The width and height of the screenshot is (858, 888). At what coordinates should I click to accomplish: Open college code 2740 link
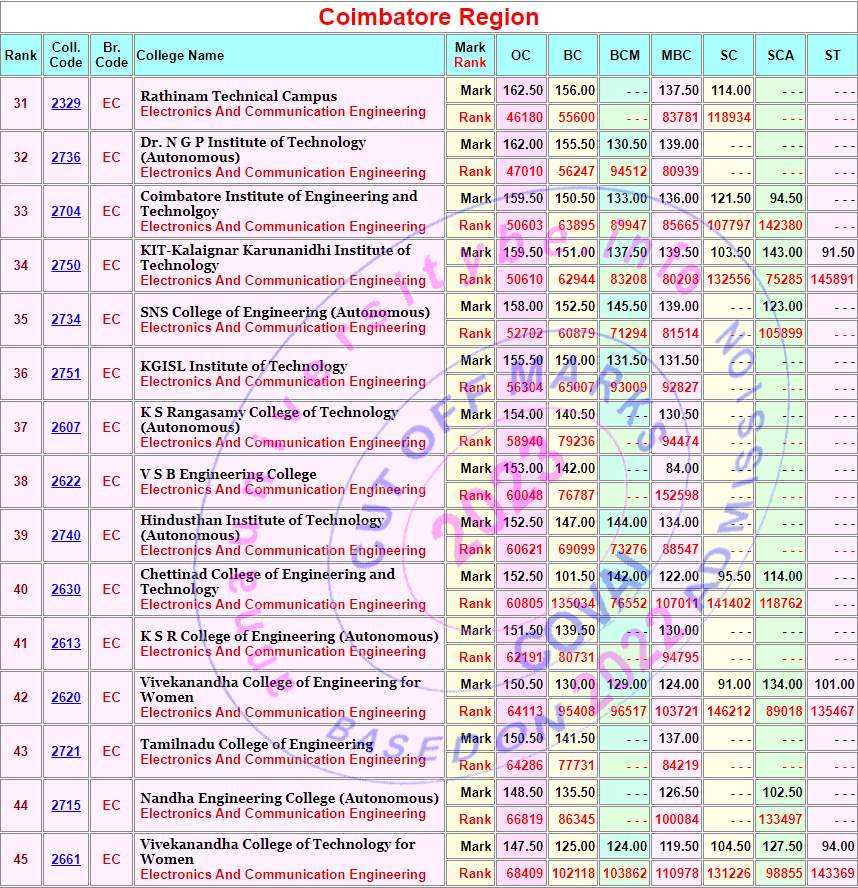point(66,536)
